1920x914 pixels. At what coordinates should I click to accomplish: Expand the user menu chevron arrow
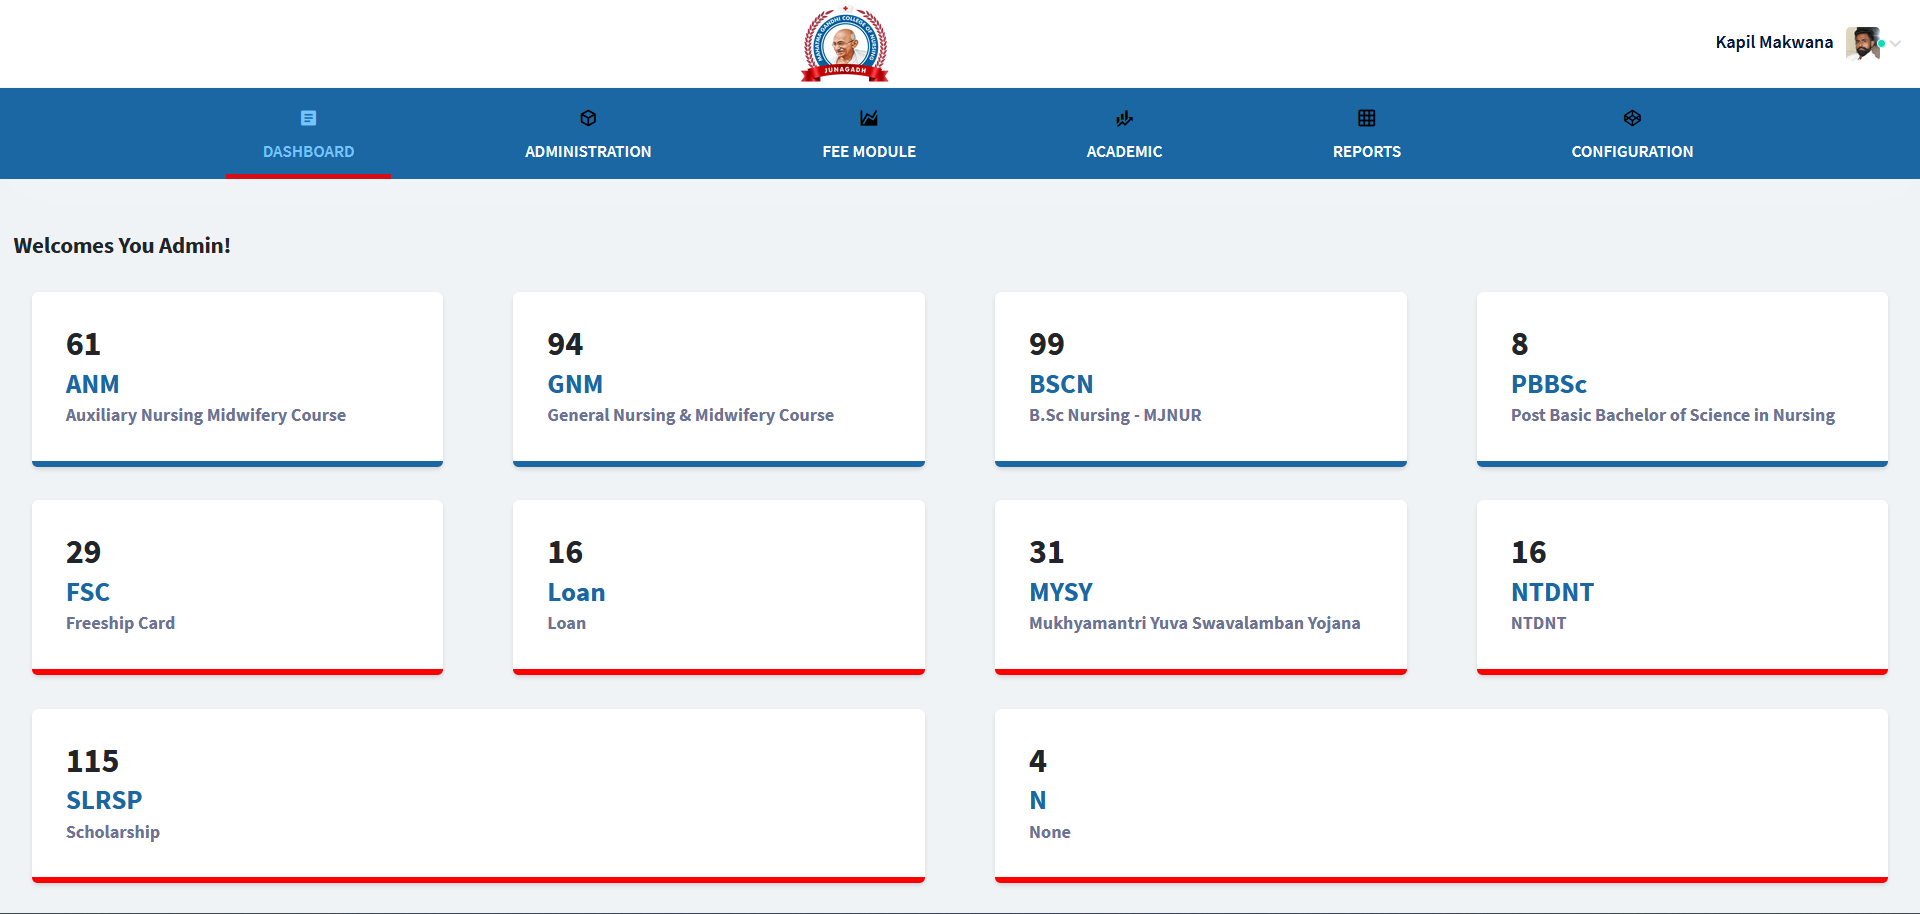point(1896,43)
